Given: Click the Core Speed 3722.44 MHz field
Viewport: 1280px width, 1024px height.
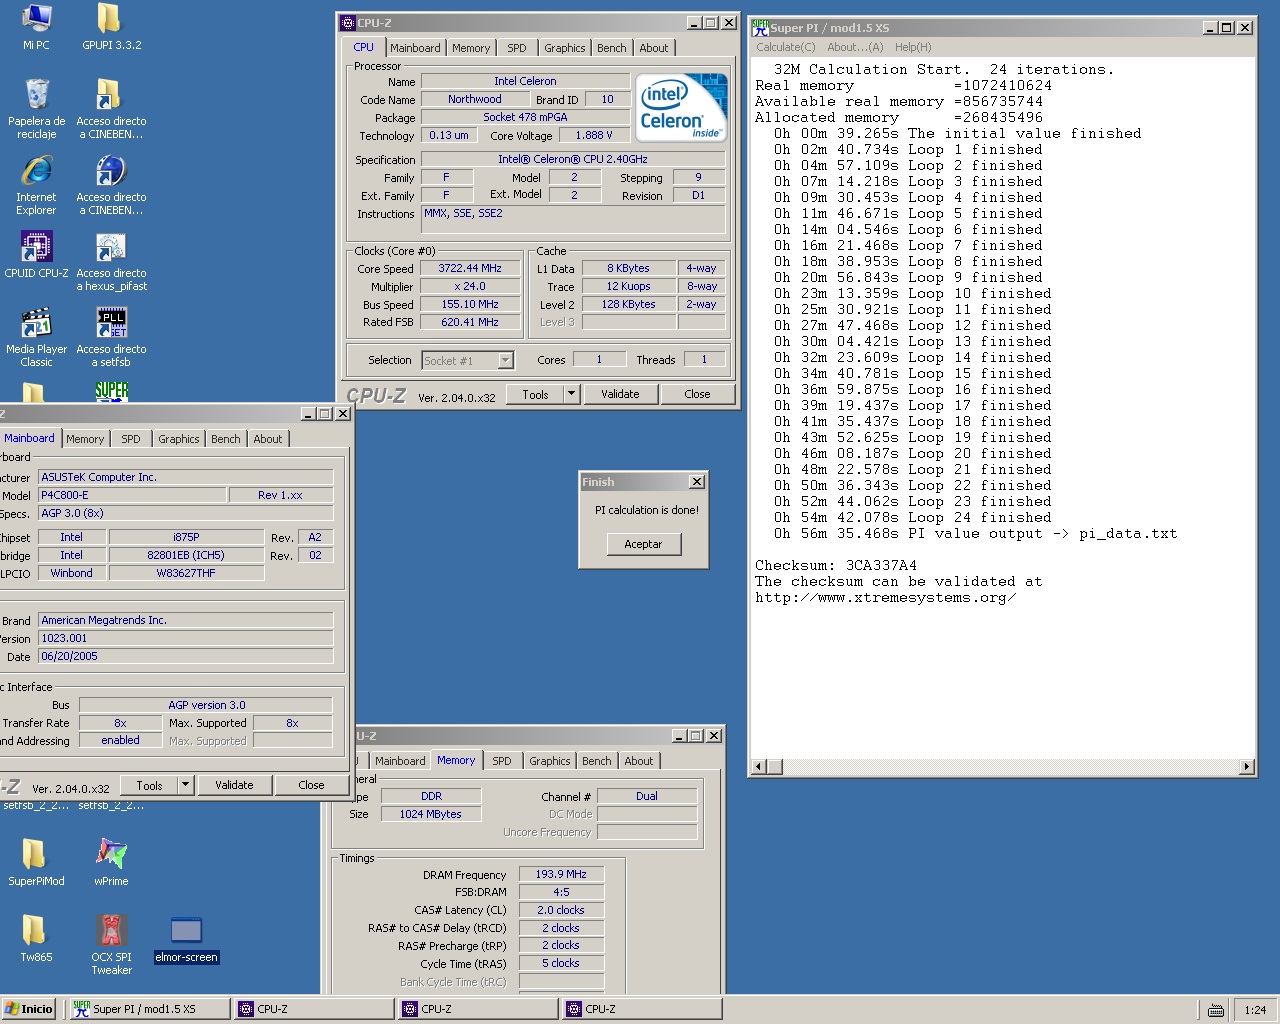Looking at the screenshot, I should [470, 268].
